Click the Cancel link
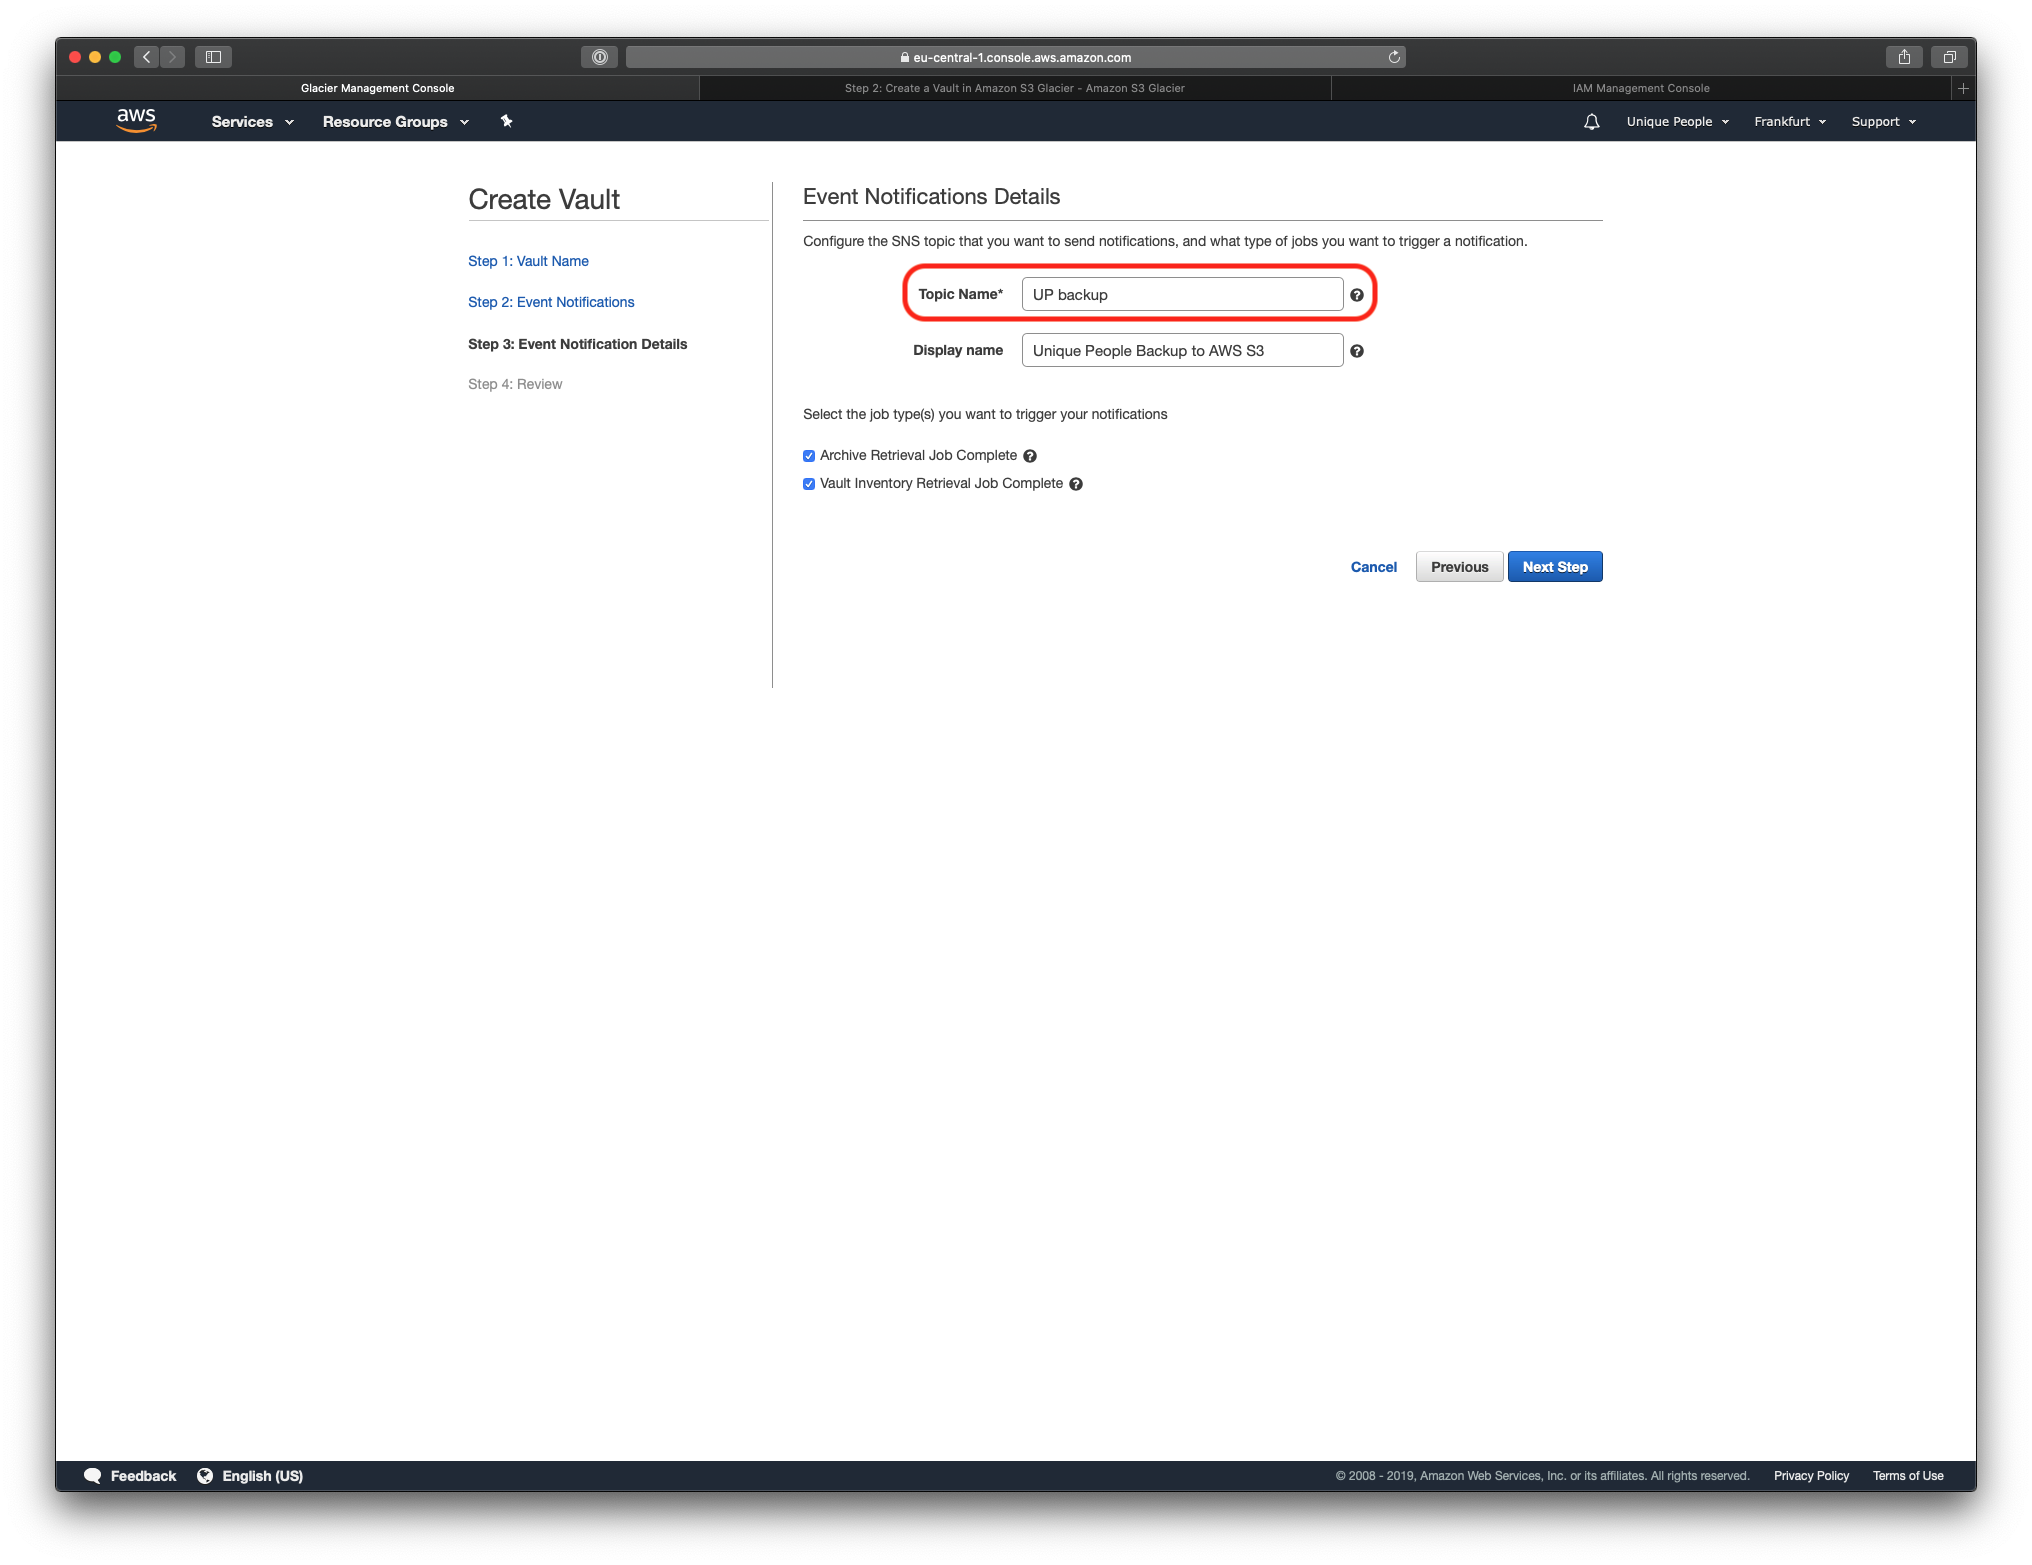Image resolution: width=2032 pixels, height=1565 pixels. pyautogui.click(x=1373, y=567)
